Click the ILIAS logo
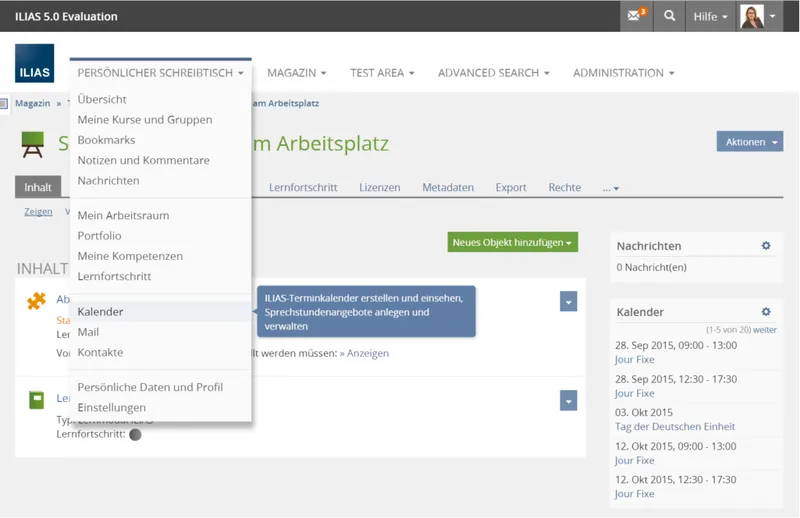Screen dimensions: 800x518 tap(34, 63)
